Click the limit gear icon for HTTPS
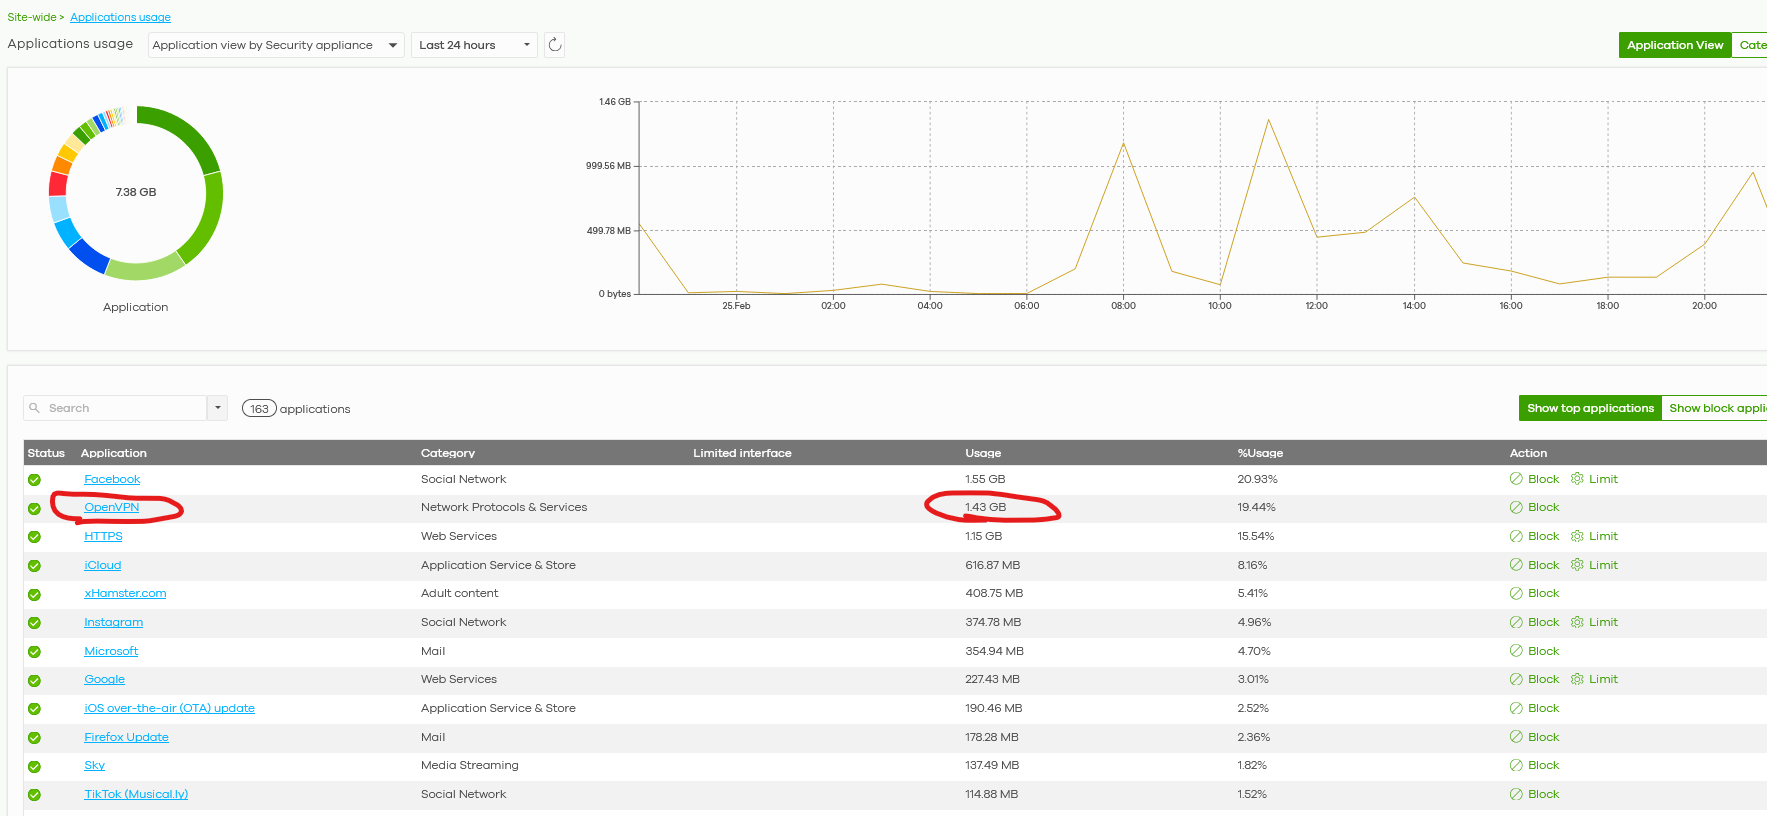1767x816 pixels. 1577,536
